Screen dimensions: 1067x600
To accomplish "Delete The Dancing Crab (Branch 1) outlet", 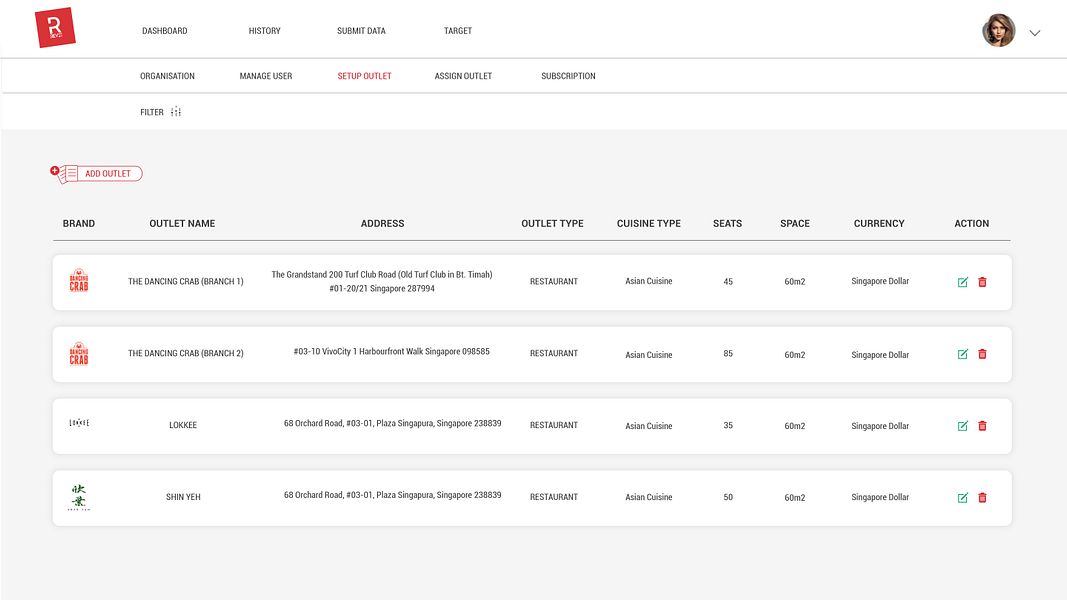I will 982,282.
